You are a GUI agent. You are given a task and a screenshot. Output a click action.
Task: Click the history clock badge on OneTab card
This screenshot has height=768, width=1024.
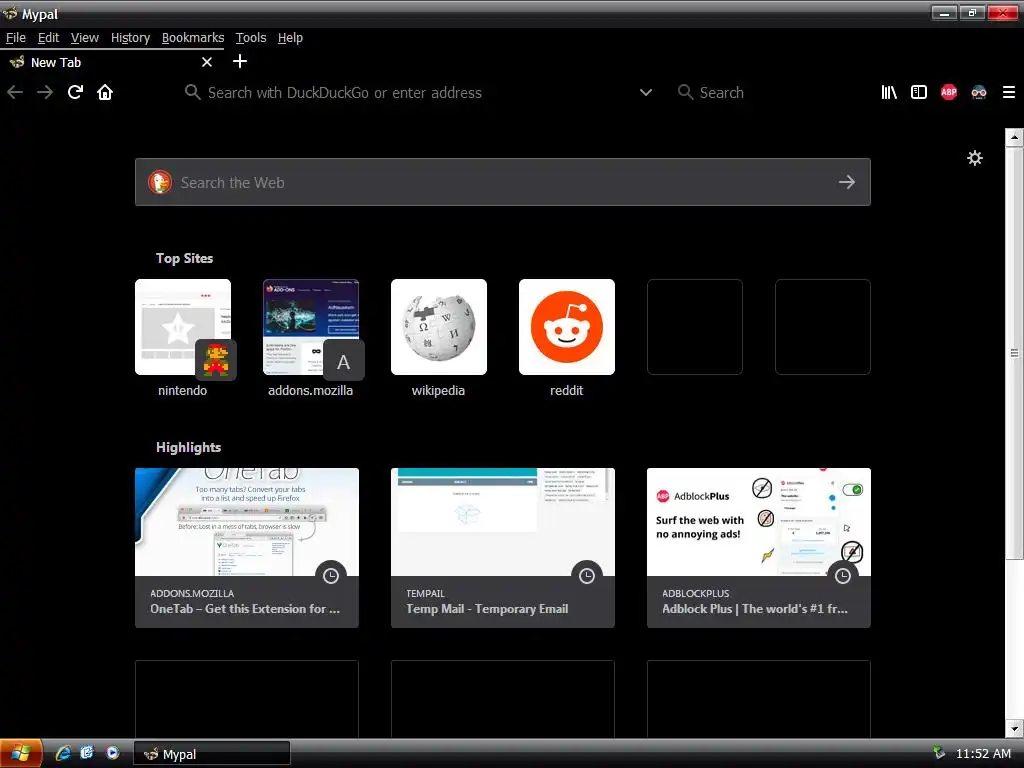[x=331, y=575]
